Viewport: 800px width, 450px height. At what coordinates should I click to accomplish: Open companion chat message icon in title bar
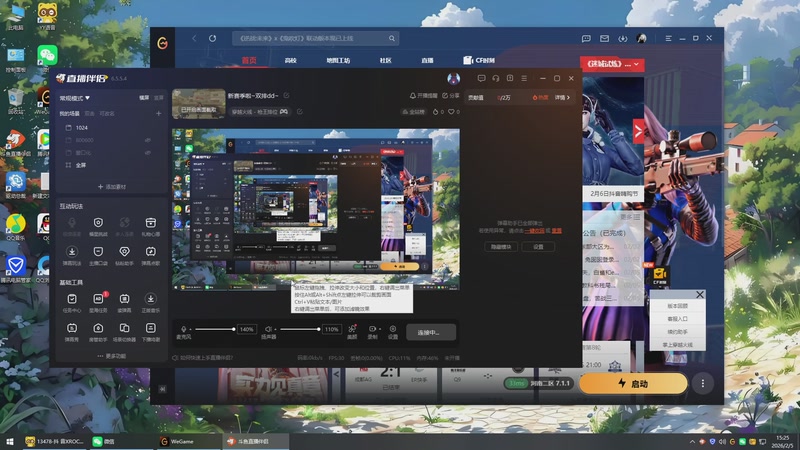(481, 79)
